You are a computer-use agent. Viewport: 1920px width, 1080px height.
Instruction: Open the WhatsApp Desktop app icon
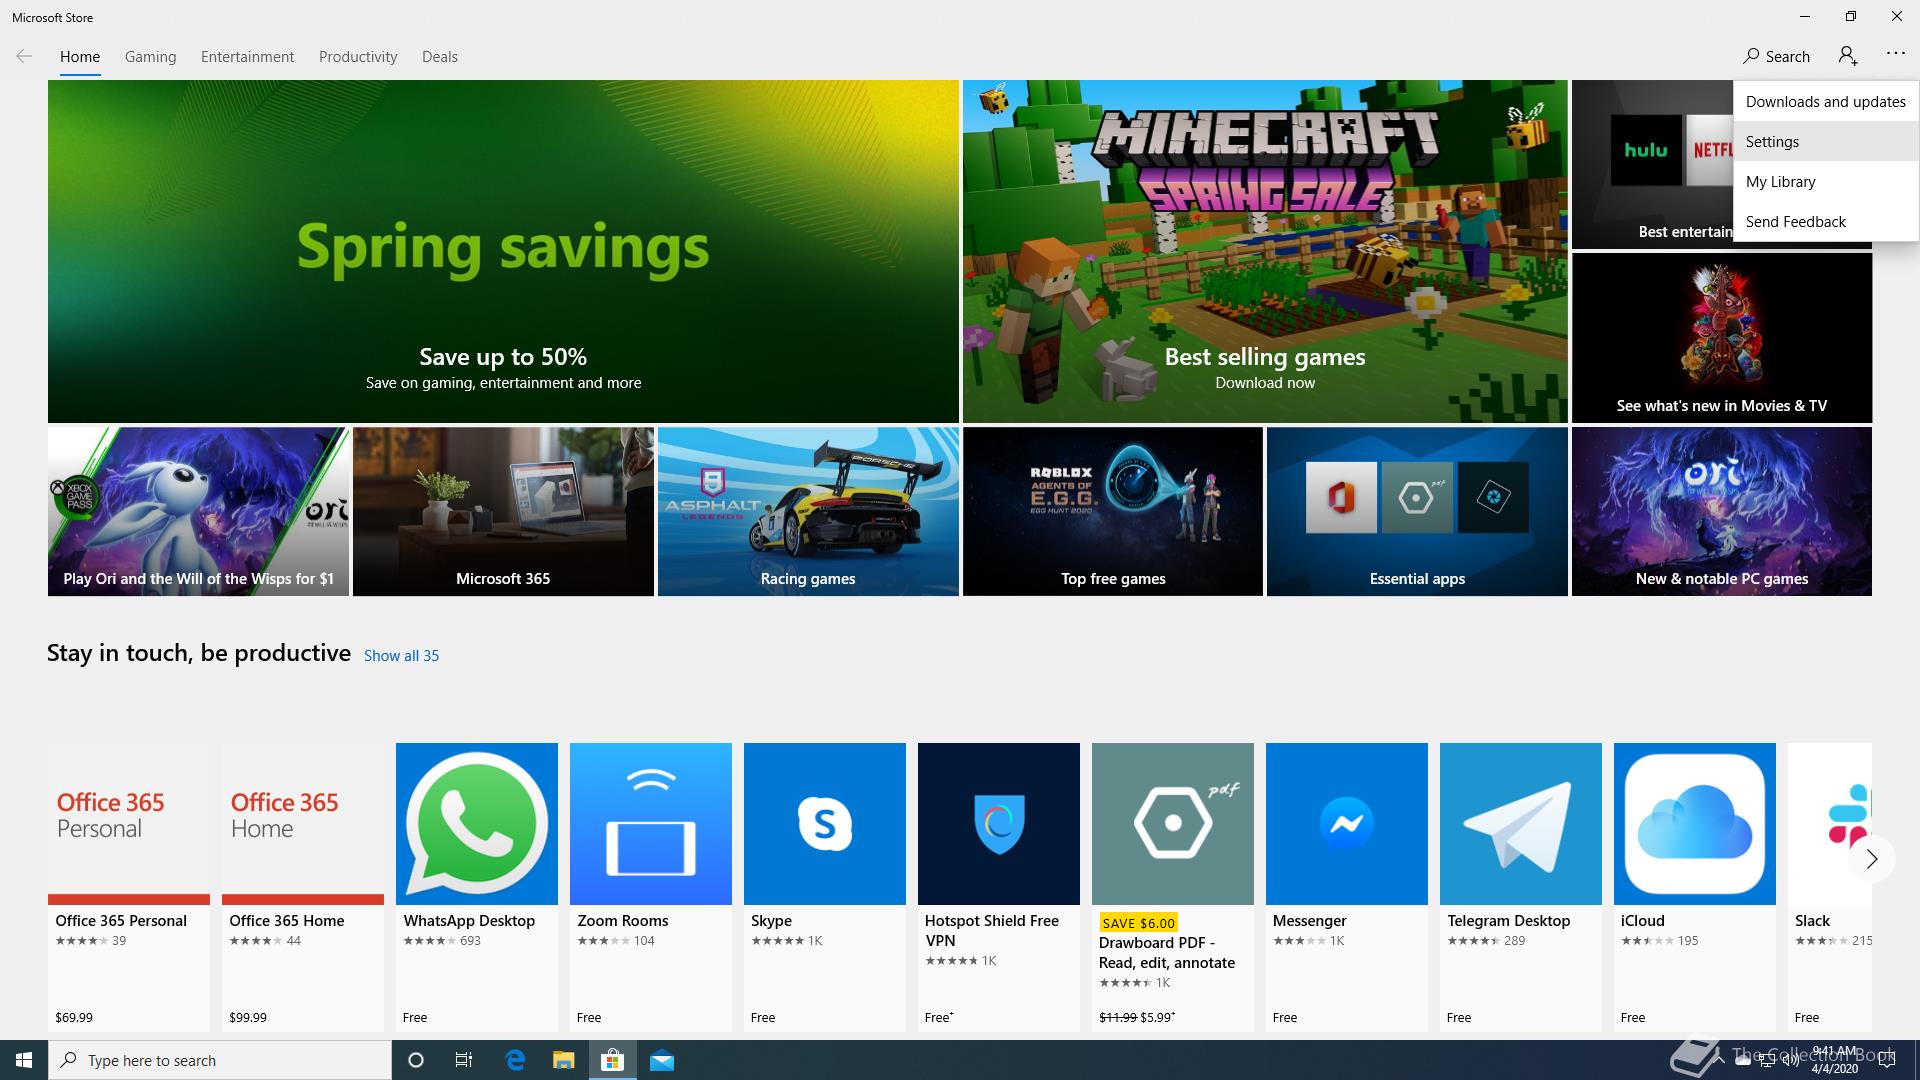(477, 823)
